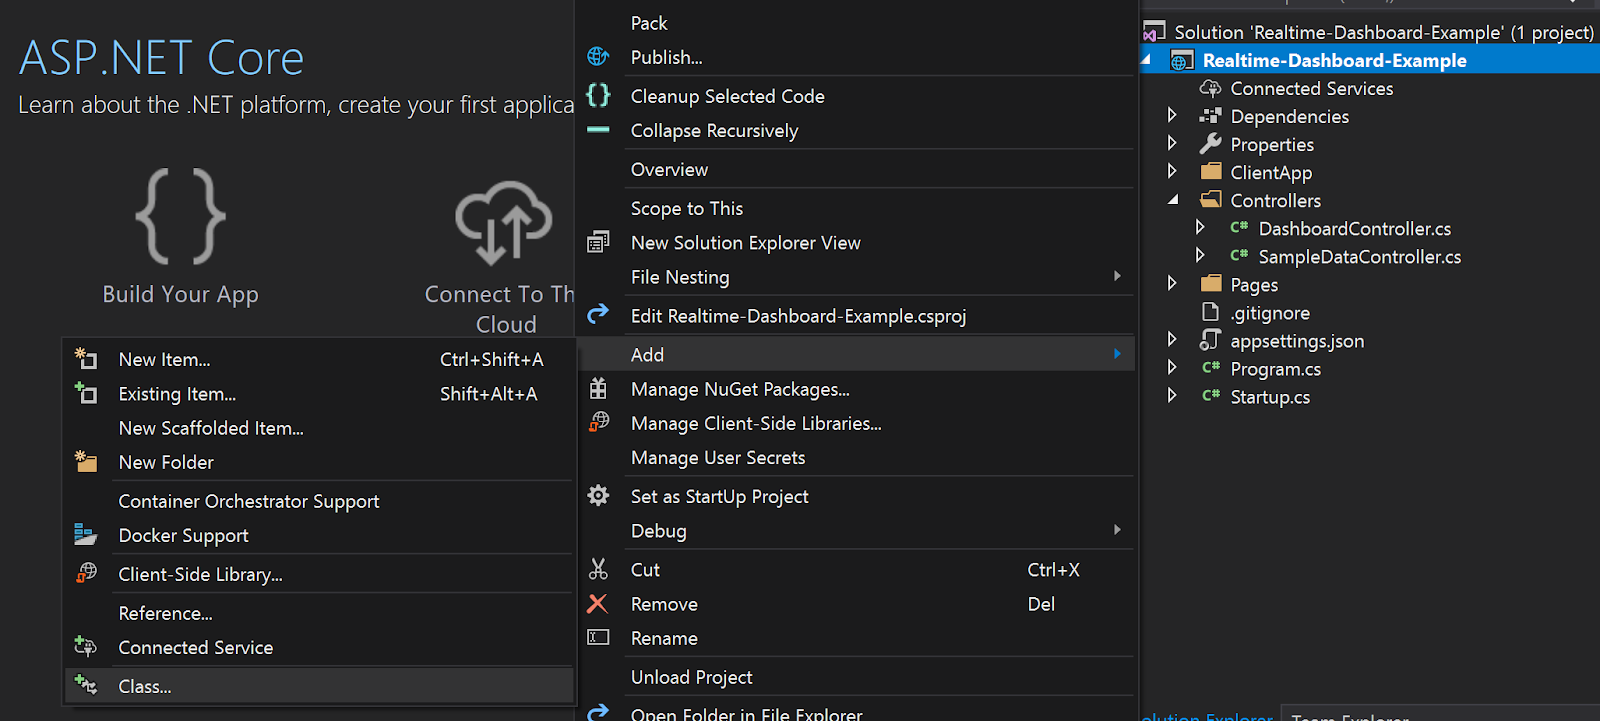Expand the Dependencies node

1172,115
